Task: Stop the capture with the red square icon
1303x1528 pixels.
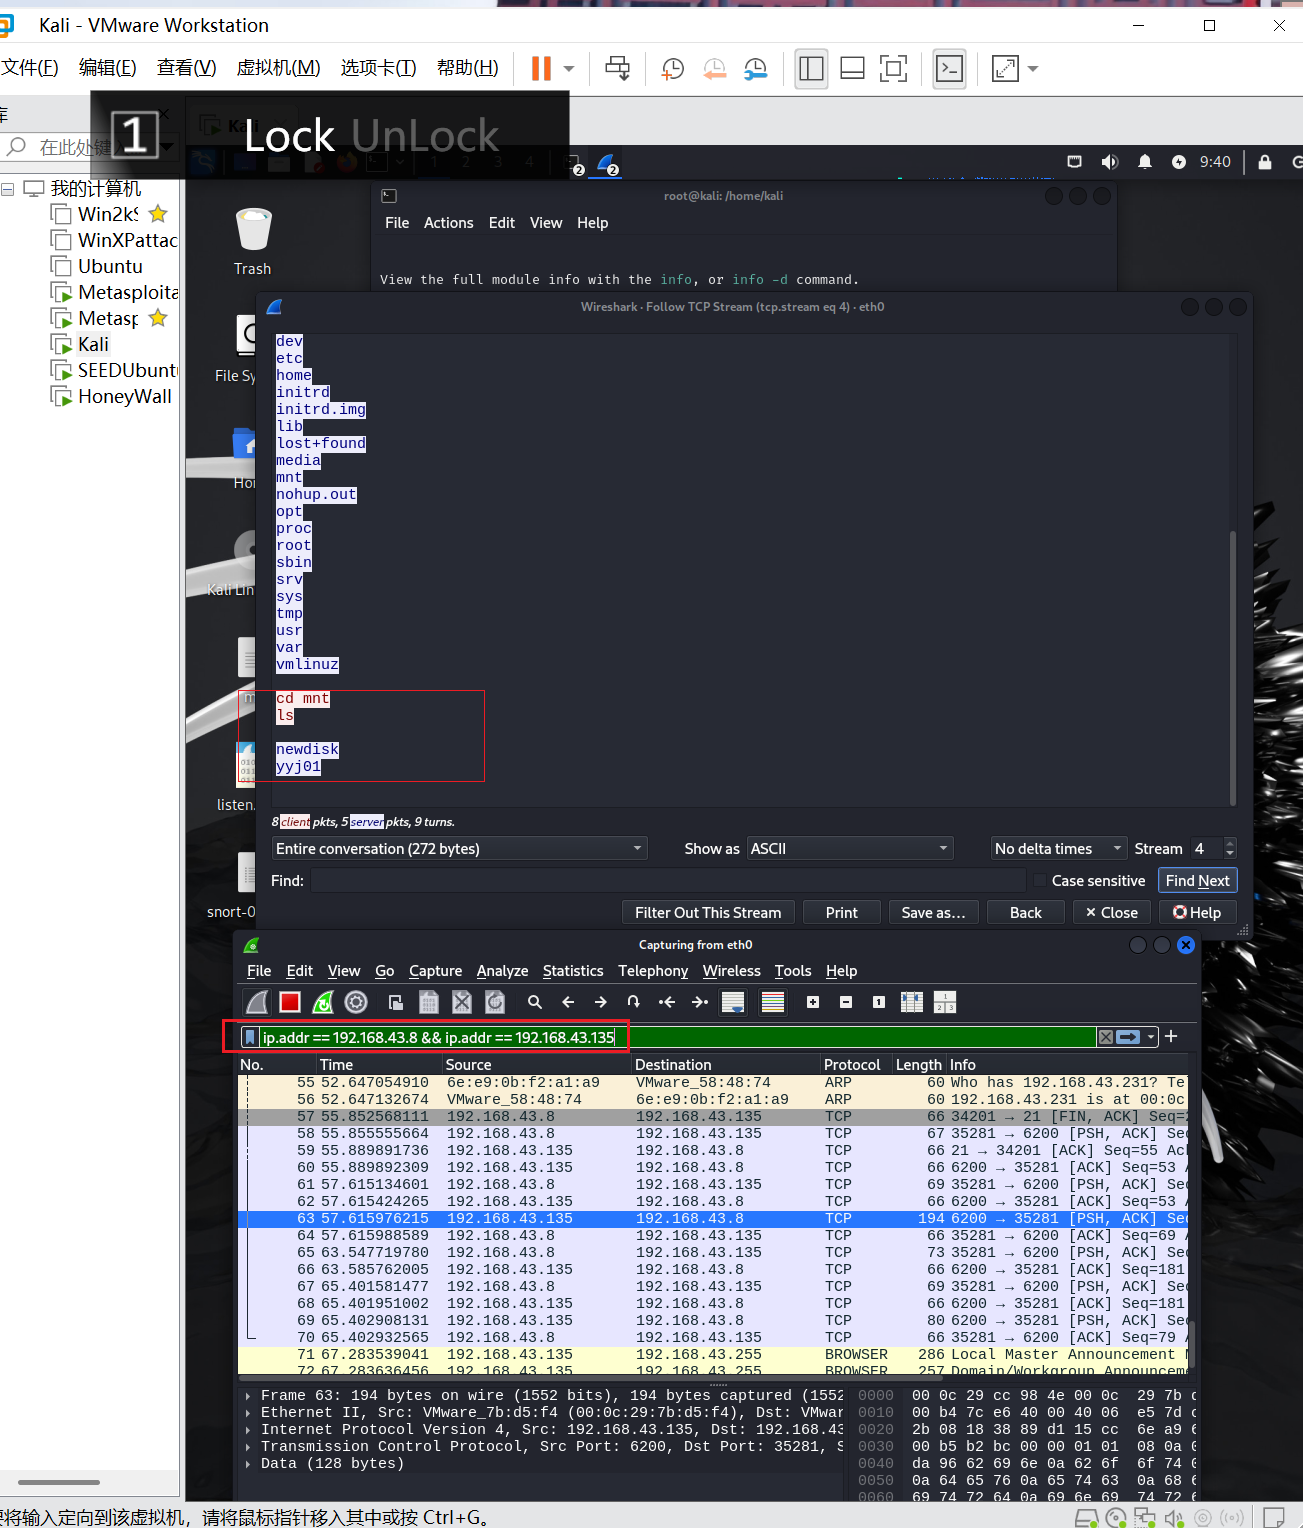Action: pos(290,1002)
